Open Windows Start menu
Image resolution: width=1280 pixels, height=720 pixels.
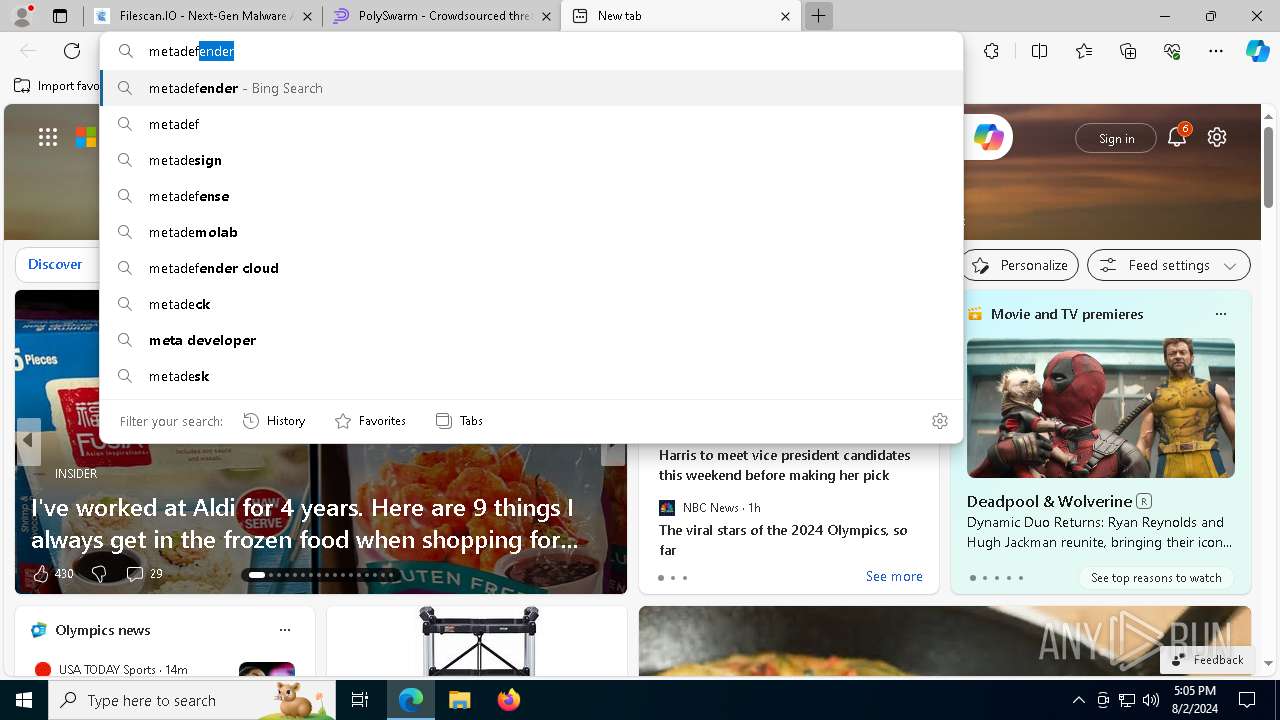pos(24,701)
